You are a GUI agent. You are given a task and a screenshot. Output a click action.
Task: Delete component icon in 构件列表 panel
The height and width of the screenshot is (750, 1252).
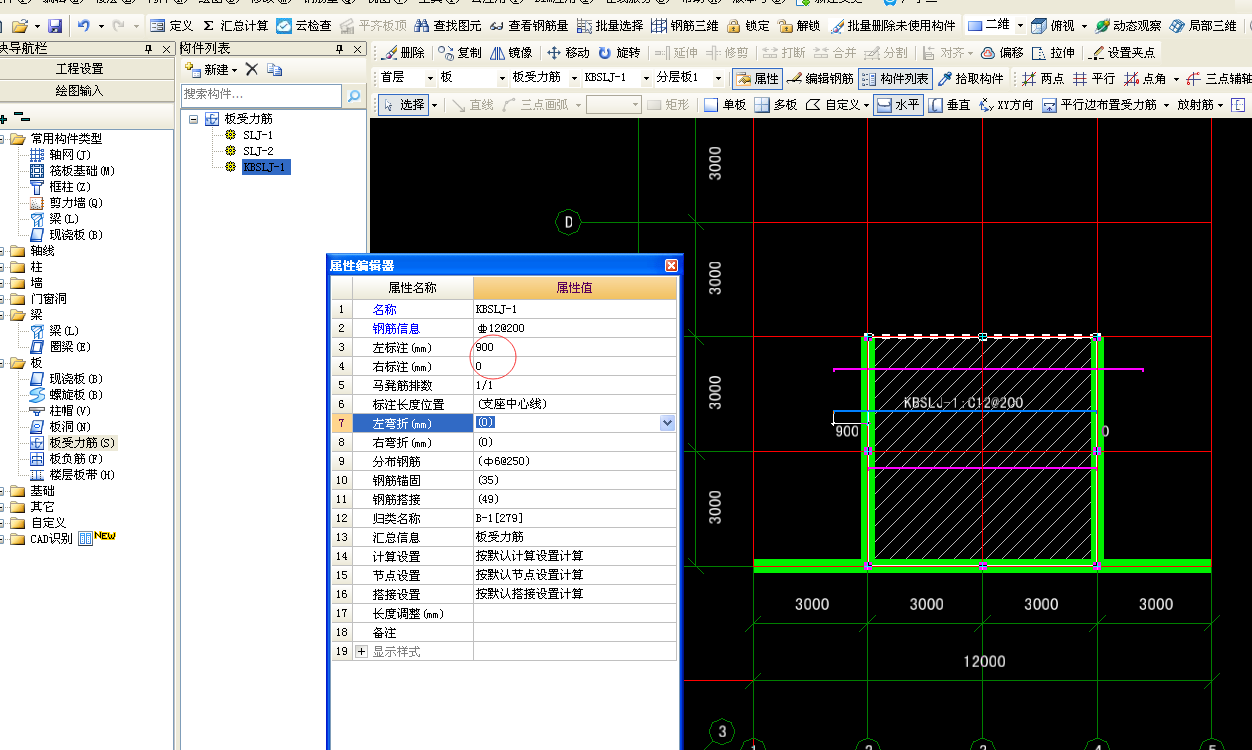click(x=252, y=69)
